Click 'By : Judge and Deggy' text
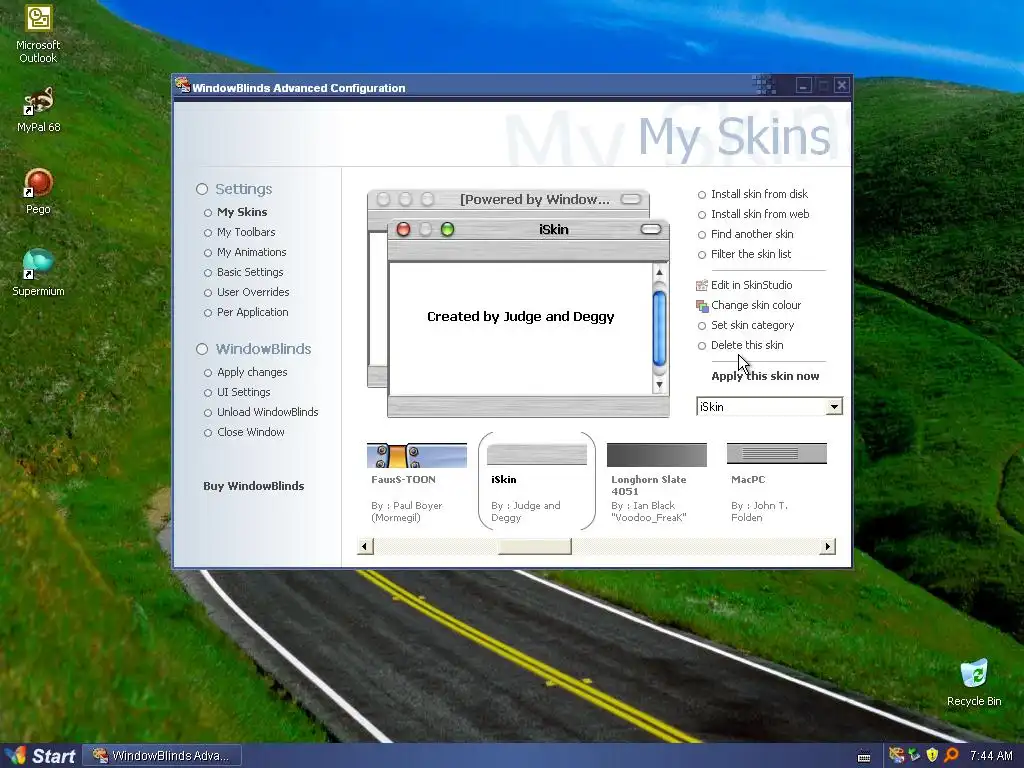 (x=526, y=511)
